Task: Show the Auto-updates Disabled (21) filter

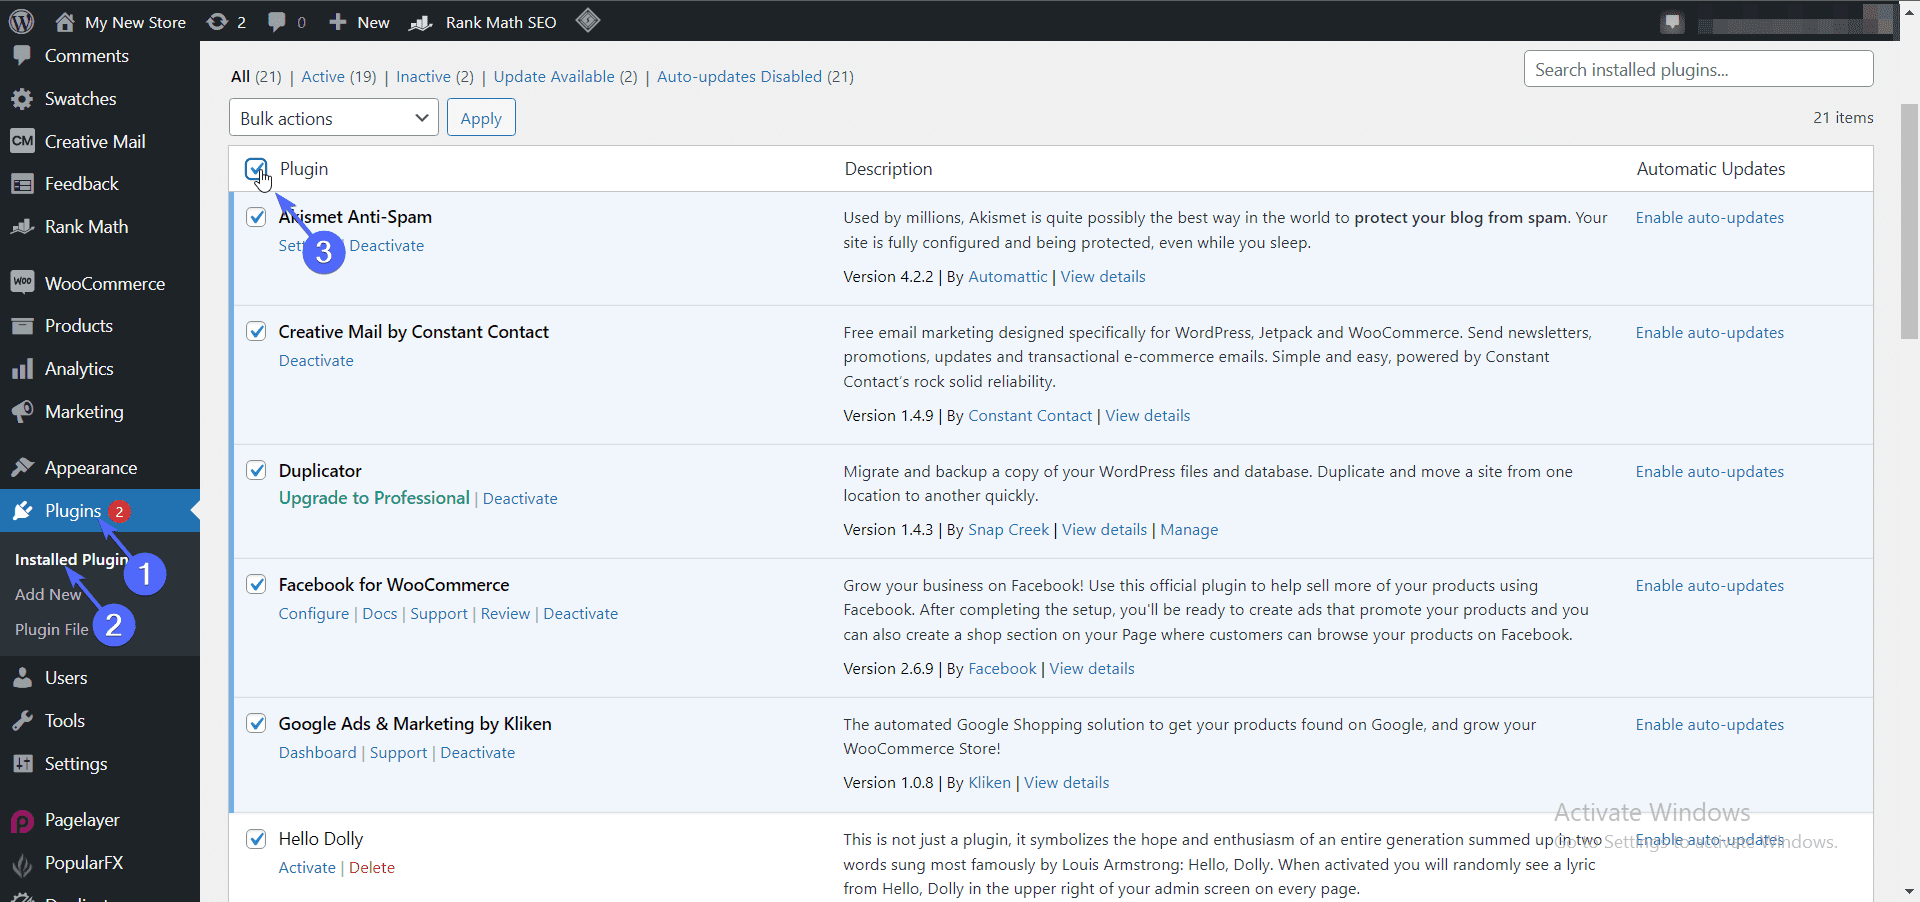Action: tap(755, 77)
